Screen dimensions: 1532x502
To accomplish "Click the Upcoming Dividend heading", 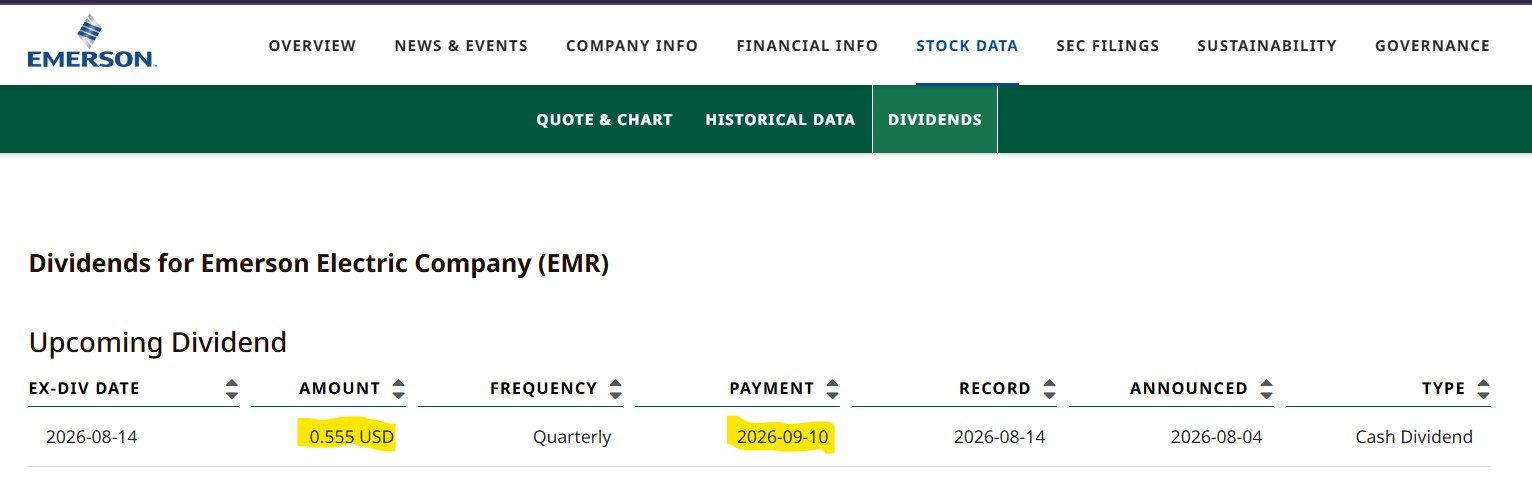I will tap(158, 343).
